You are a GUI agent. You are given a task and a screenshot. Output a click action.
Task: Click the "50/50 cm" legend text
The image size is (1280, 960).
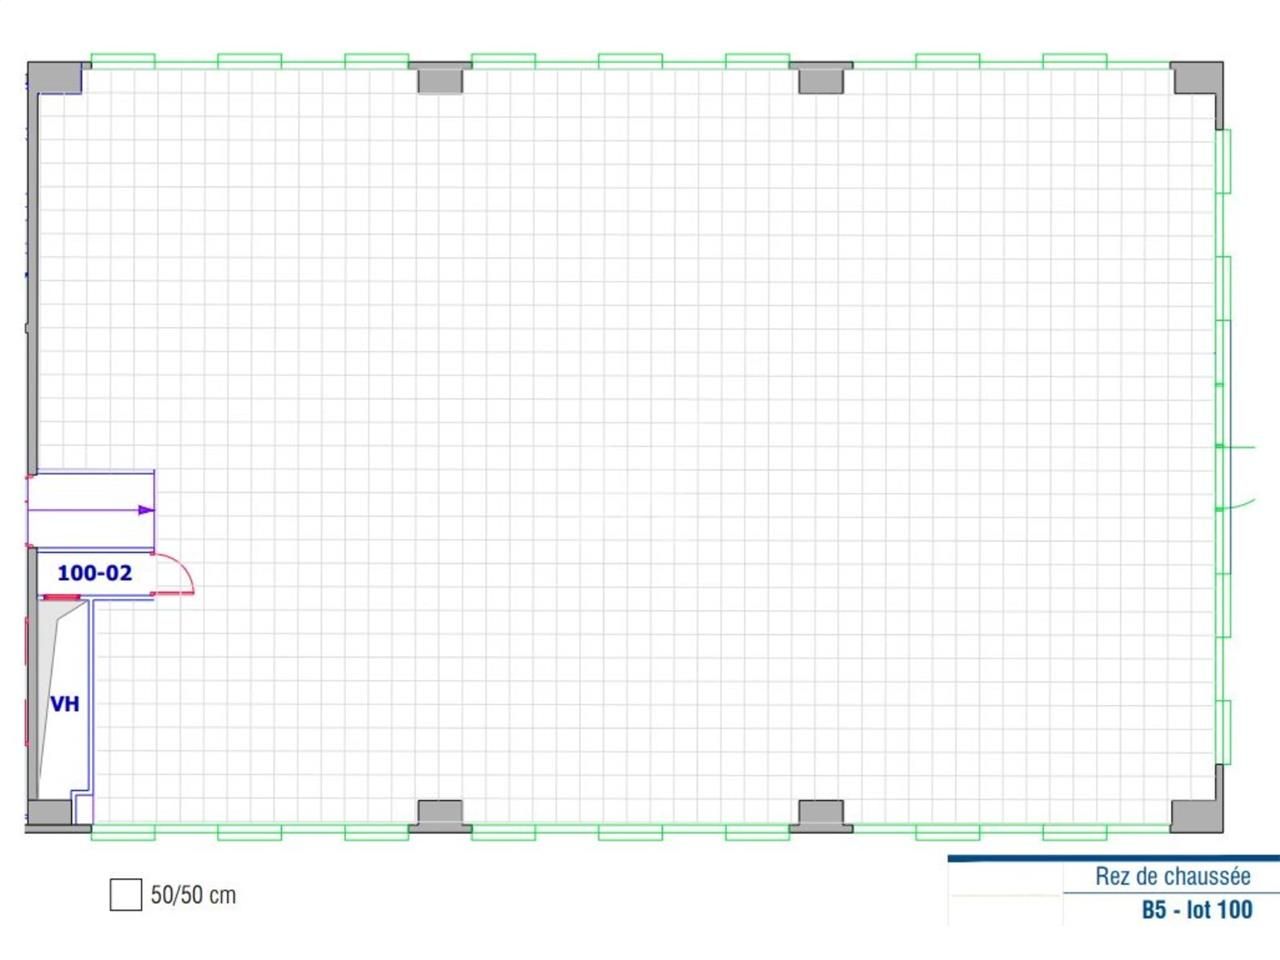tap(193, 895)
